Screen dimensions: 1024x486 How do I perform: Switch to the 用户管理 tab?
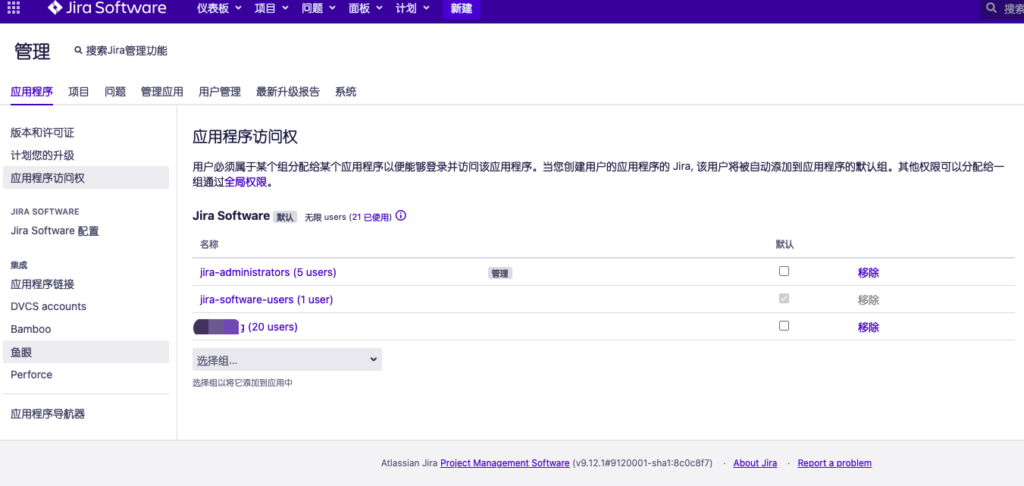point(219,92)
